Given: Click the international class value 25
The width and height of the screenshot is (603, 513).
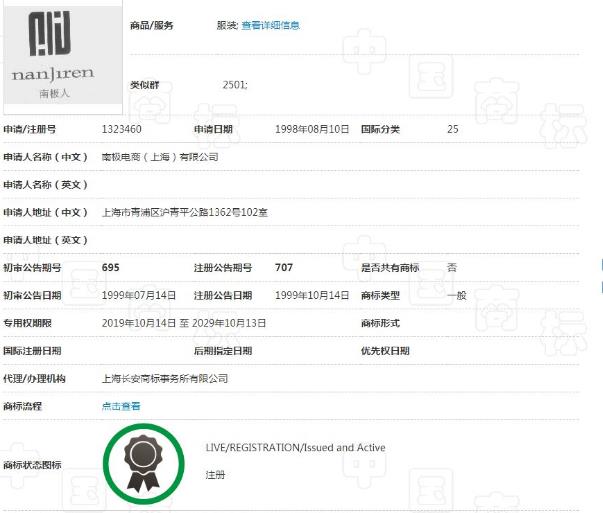Looking at the screenshot, I should [x=452, y=129].
